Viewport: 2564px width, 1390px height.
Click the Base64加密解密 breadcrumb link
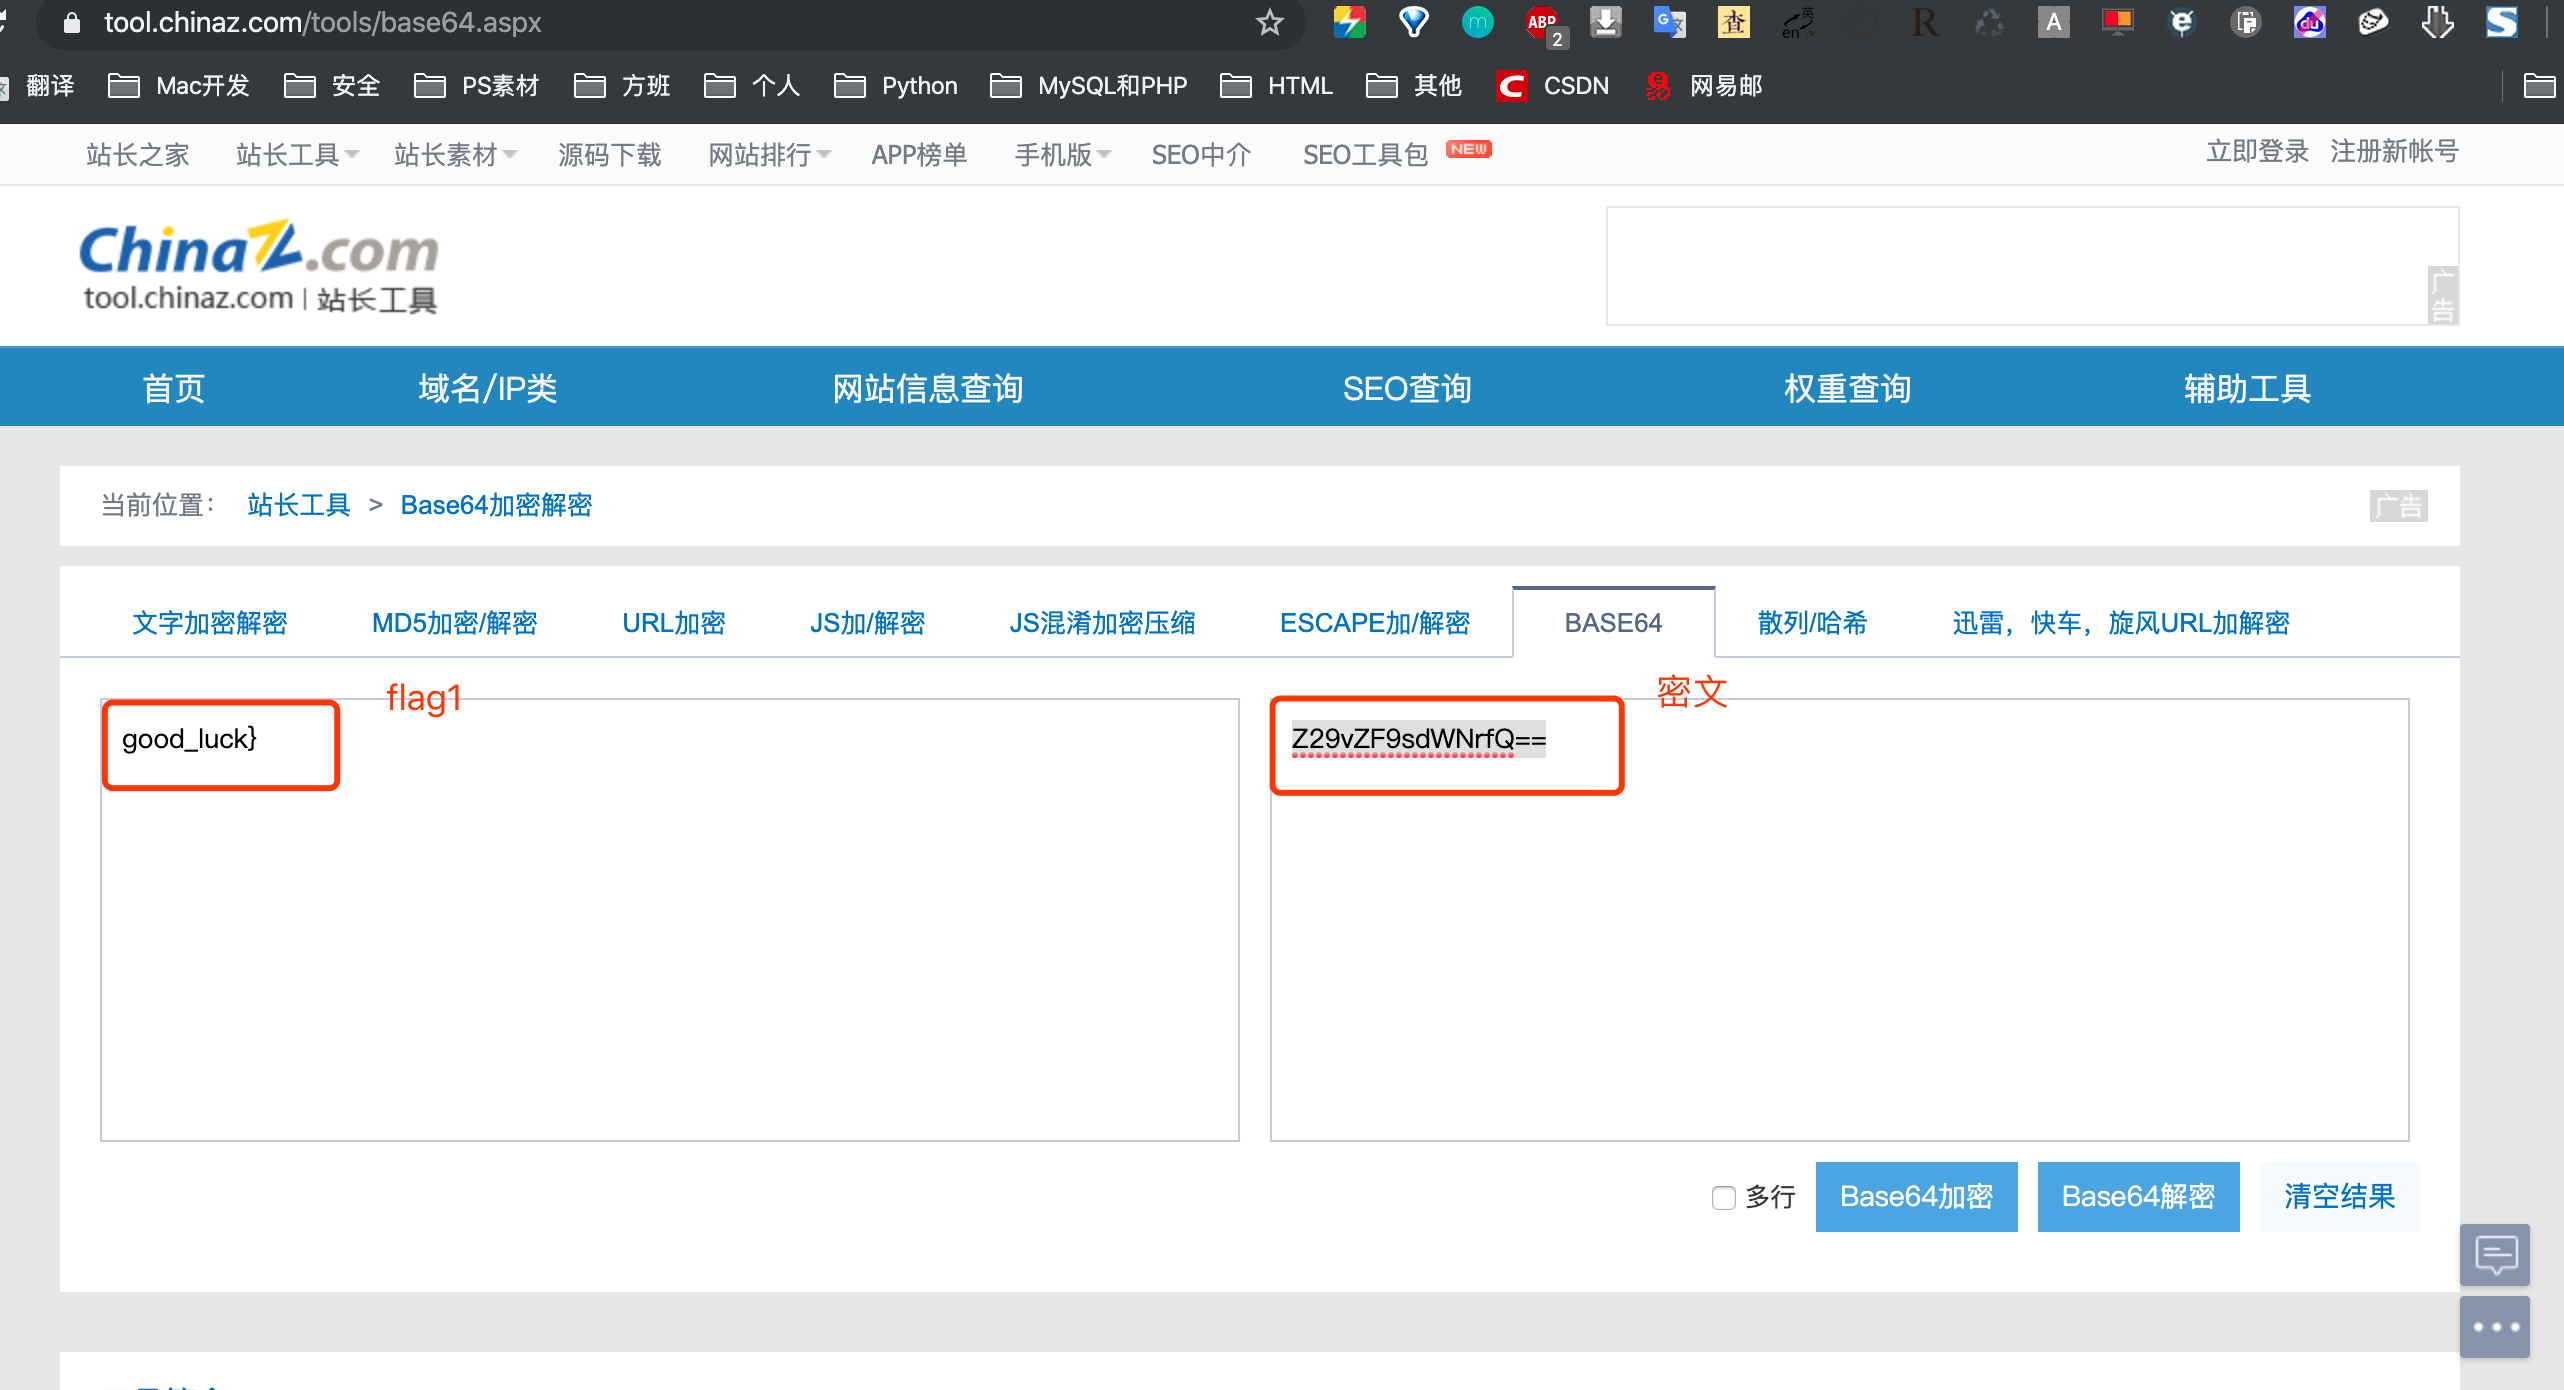[x=496, y=505]
